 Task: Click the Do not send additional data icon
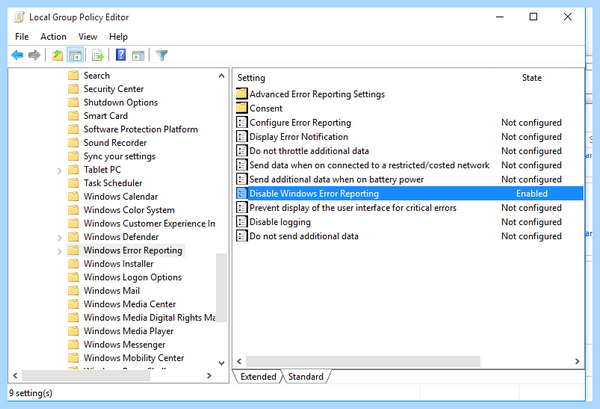pos(241,236)
